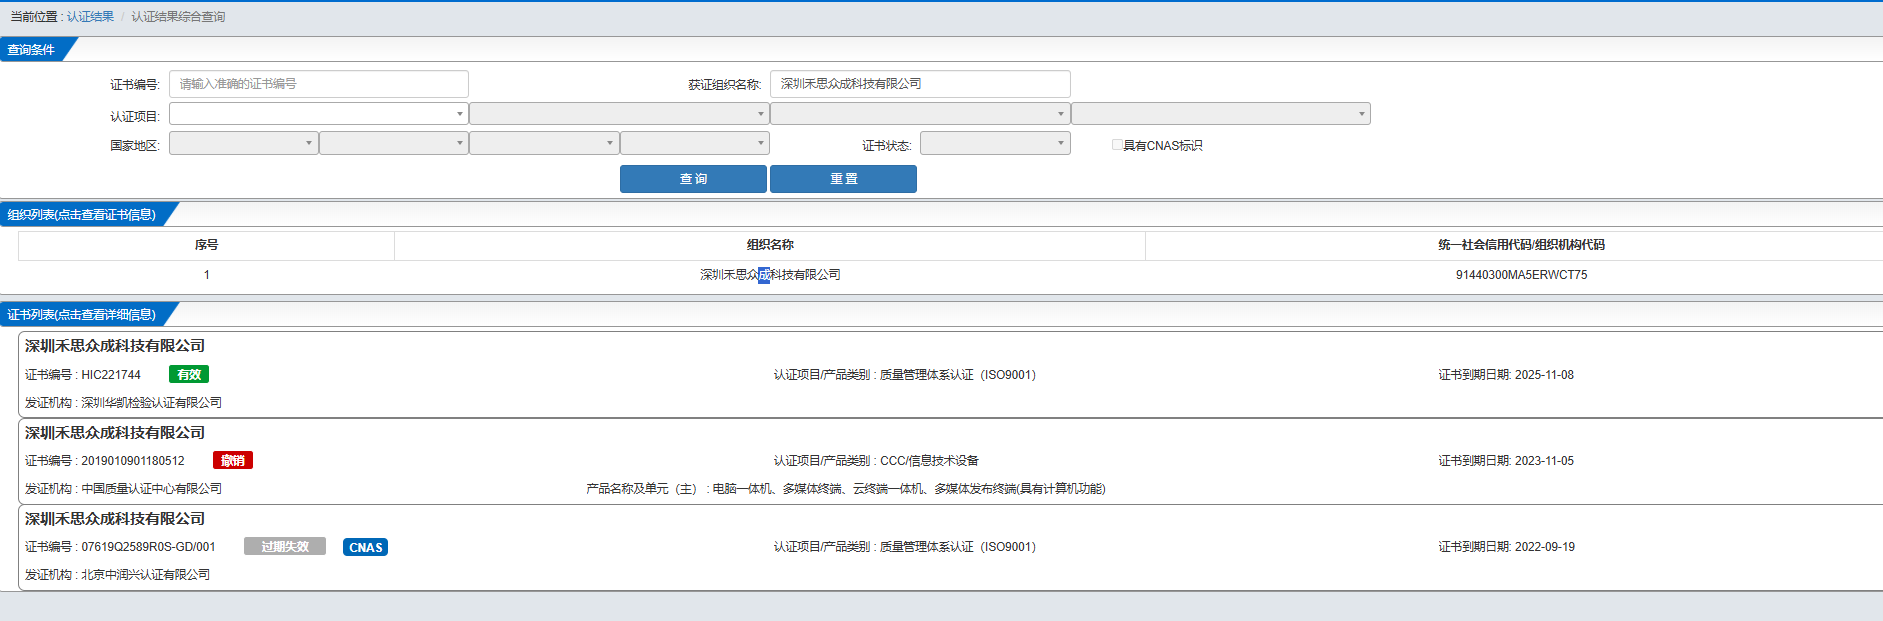Click the 统一社会信用代码/组织机构代码 column header
Image resolution: width=1883 pixels, height=621 pixels.
(1521, 245)
